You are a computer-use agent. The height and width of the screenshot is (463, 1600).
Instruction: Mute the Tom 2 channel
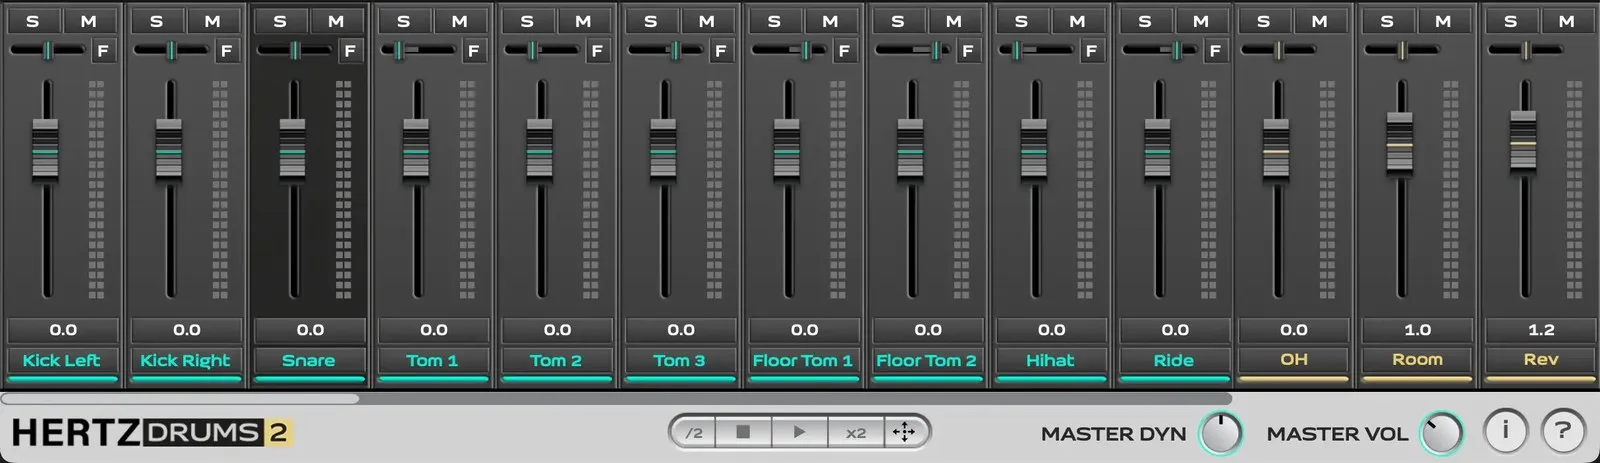click(x=584, y=21)
